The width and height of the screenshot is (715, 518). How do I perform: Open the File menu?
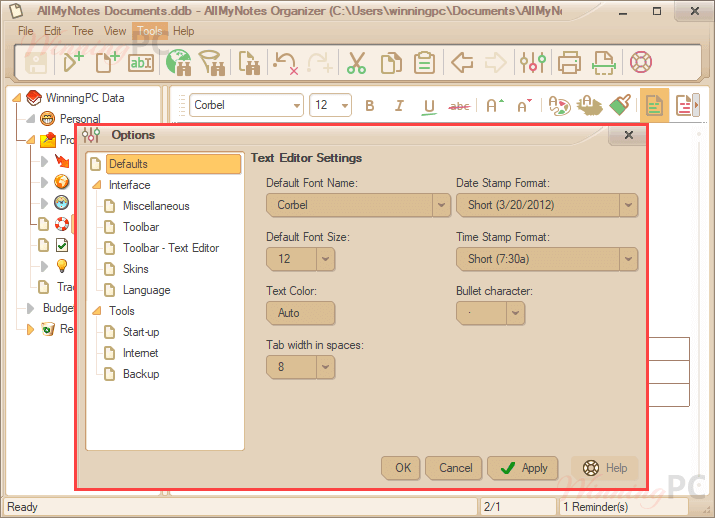pyautogui.click(x=26, y=31)
